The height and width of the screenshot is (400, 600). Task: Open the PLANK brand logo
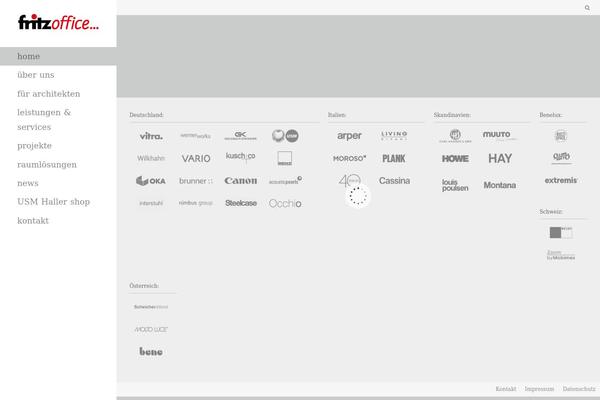(394, 158)
